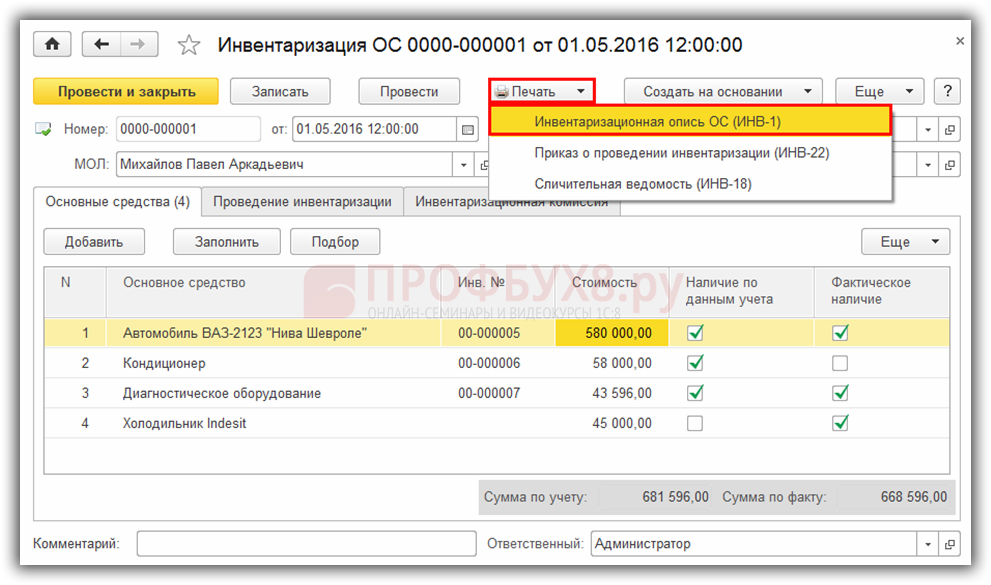Toggle Фактическое наличие for Кондиционер
The image size is (991, 585).
click(840, 363)
